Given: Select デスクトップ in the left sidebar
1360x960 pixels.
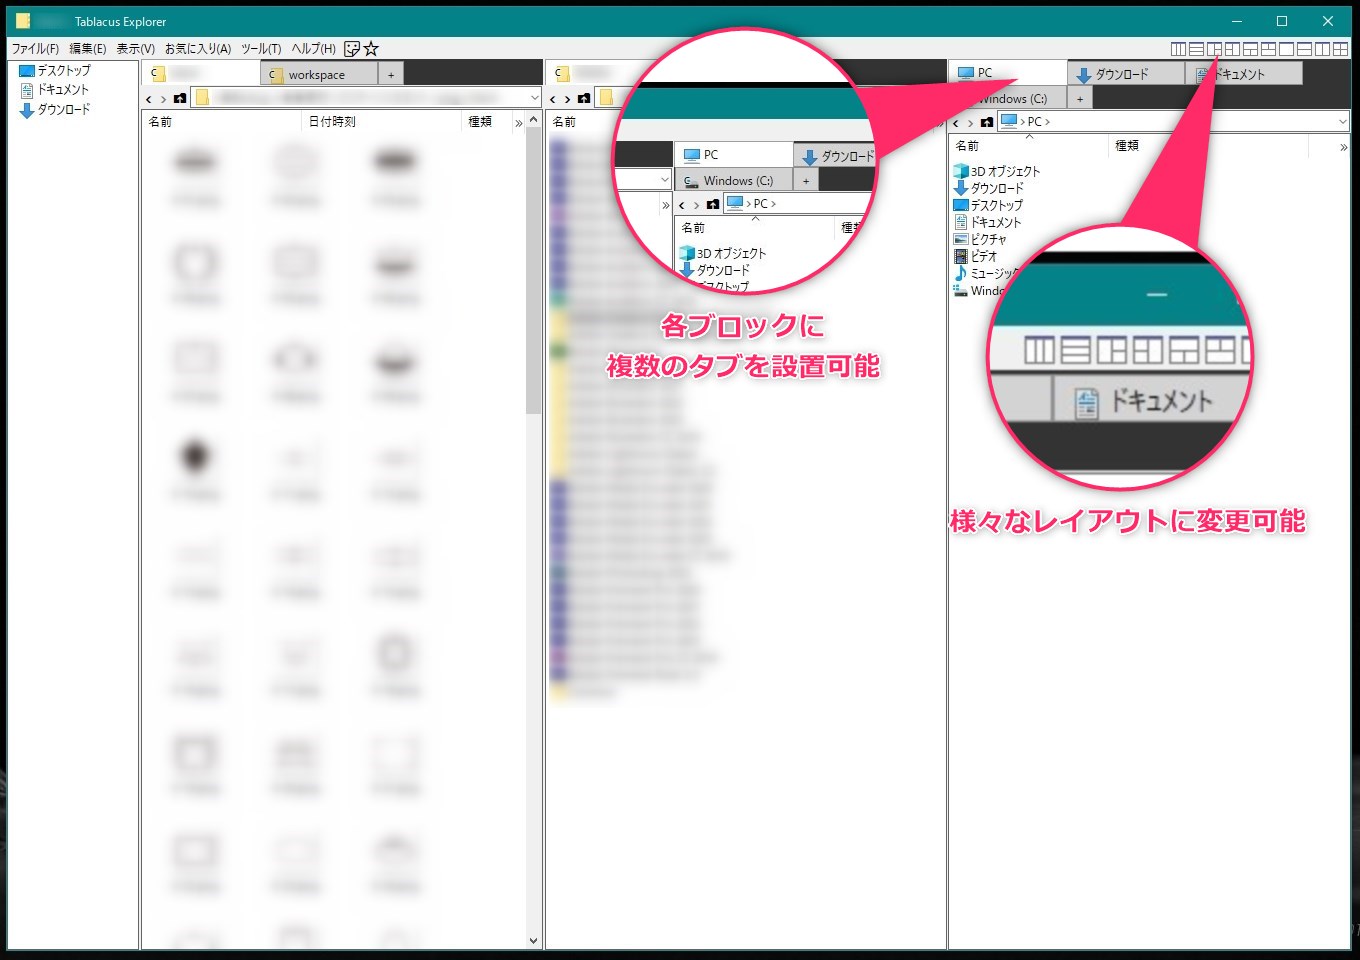Looking at the screenshot, I should tap(55, 71).
